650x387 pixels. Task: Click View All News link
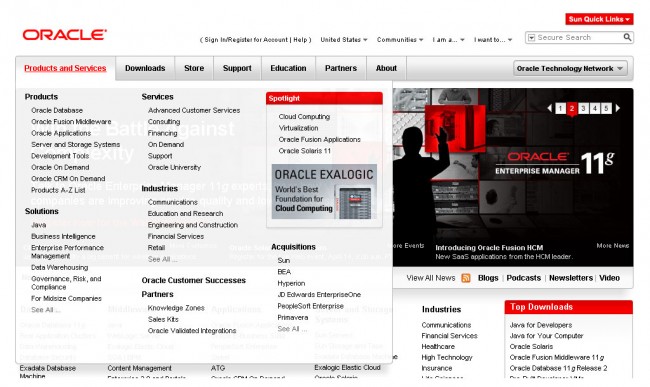click(x=431, y=278)
